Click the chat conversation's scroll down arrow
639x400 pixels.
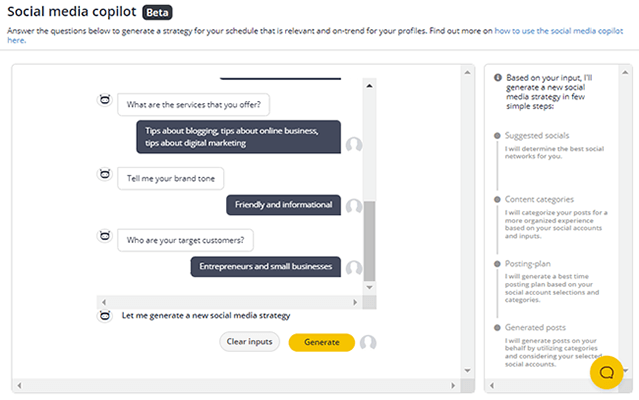tap(369, 288)
